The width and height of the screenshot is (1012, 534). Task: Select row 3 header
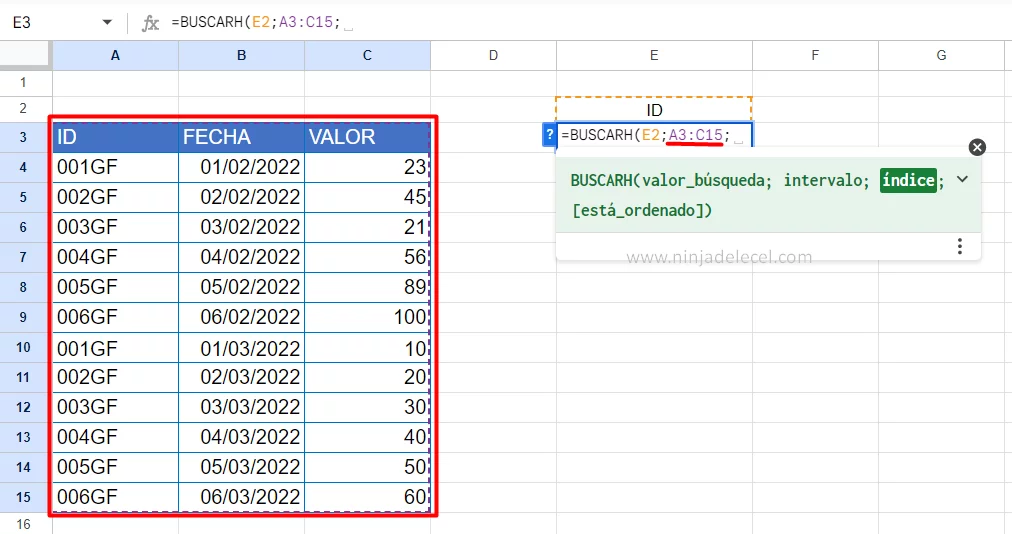[23, 137]
